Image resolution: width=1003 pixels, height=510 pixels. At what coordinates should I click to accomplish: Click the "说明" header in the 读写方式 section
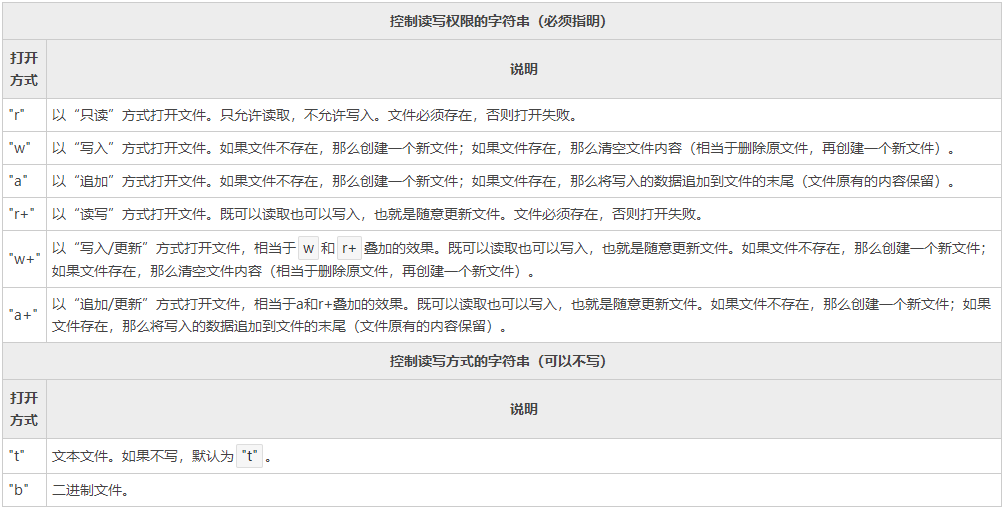(x=523, y=409)
